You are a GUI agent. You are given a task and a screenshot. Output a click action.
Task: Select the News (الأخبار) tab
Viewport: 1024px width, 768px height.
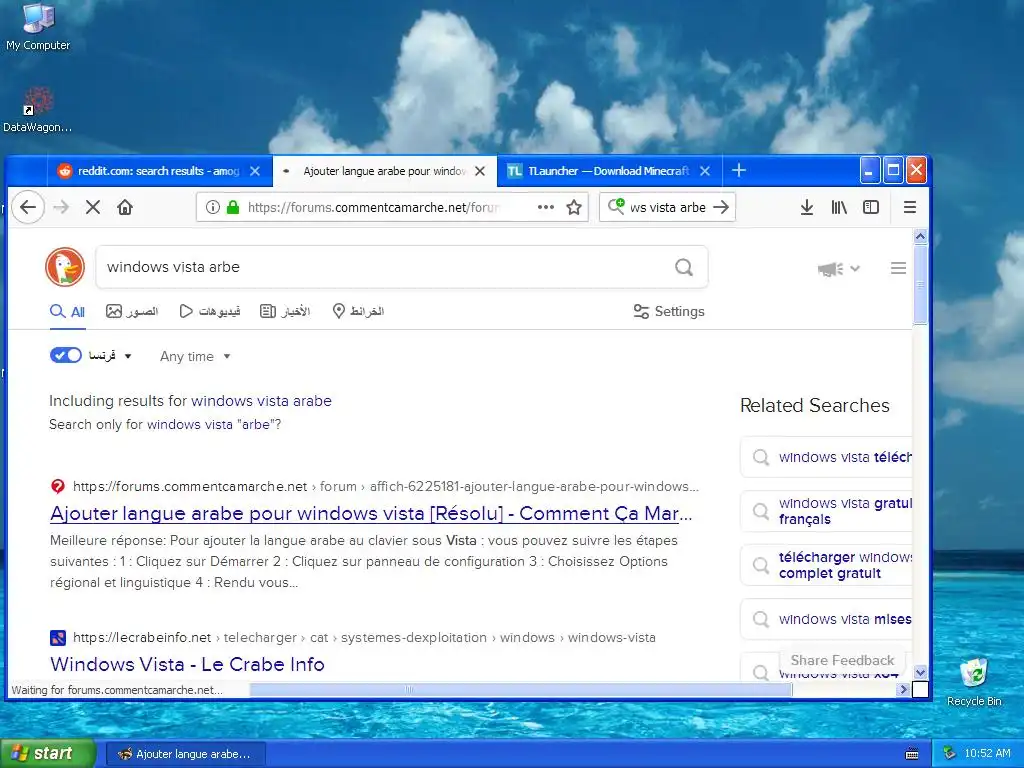click(285, 312)
